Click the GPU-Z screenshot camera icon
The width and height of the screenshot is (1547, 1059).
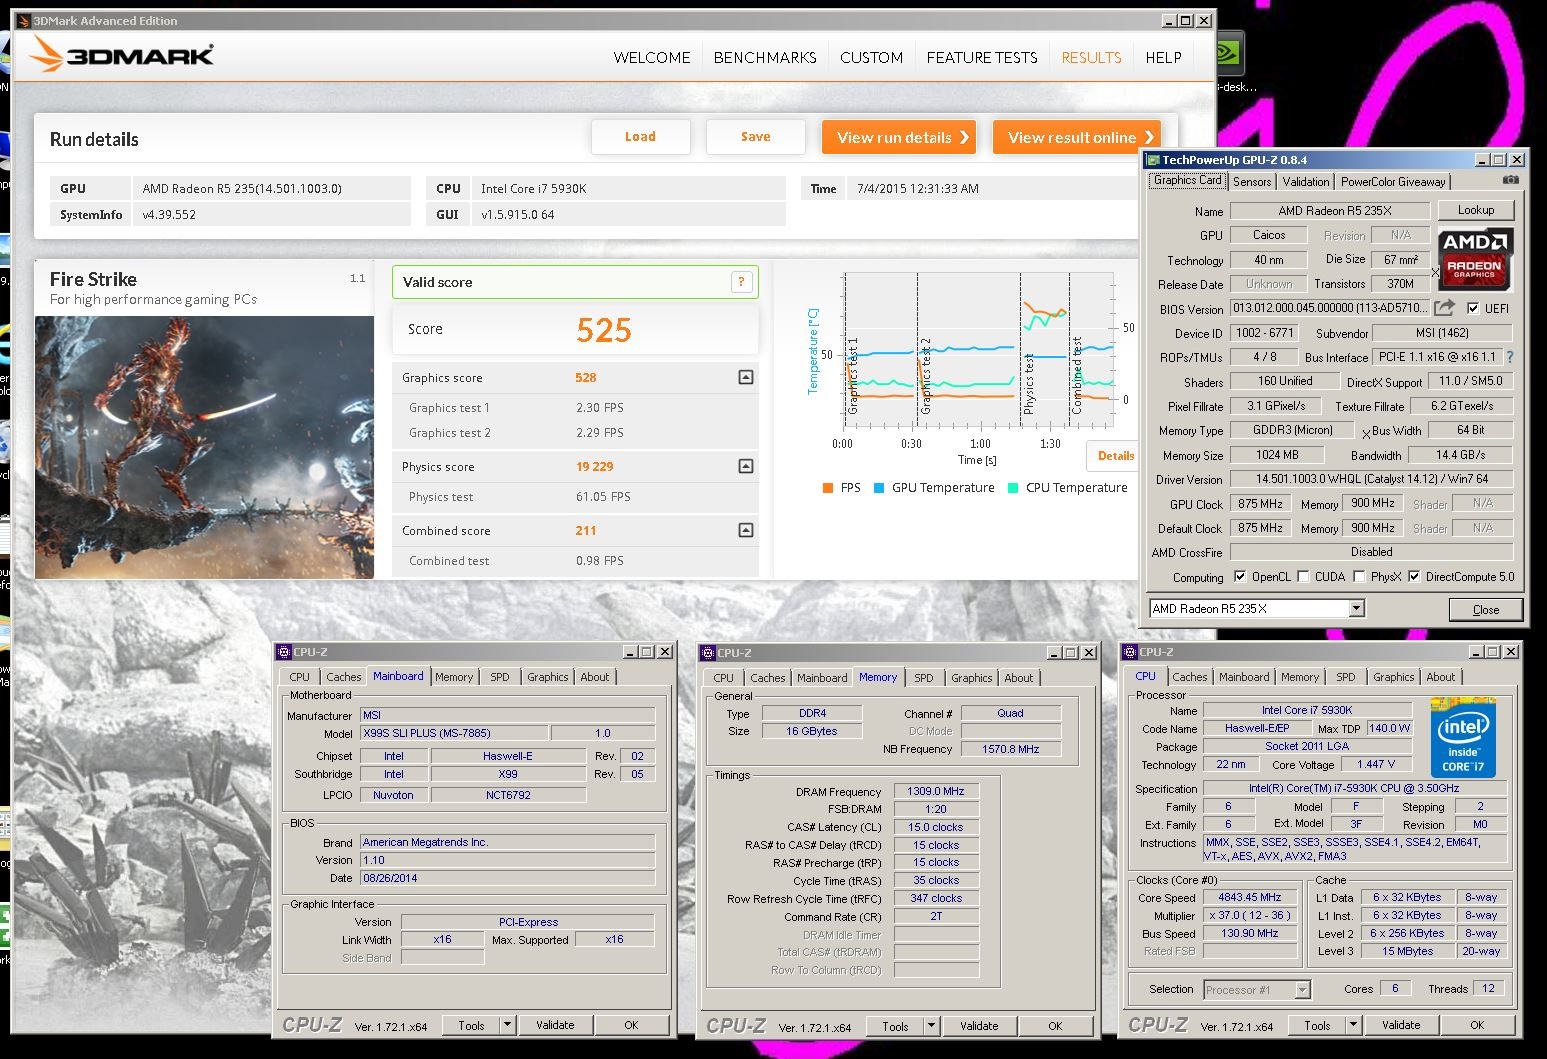point(1510,180)
